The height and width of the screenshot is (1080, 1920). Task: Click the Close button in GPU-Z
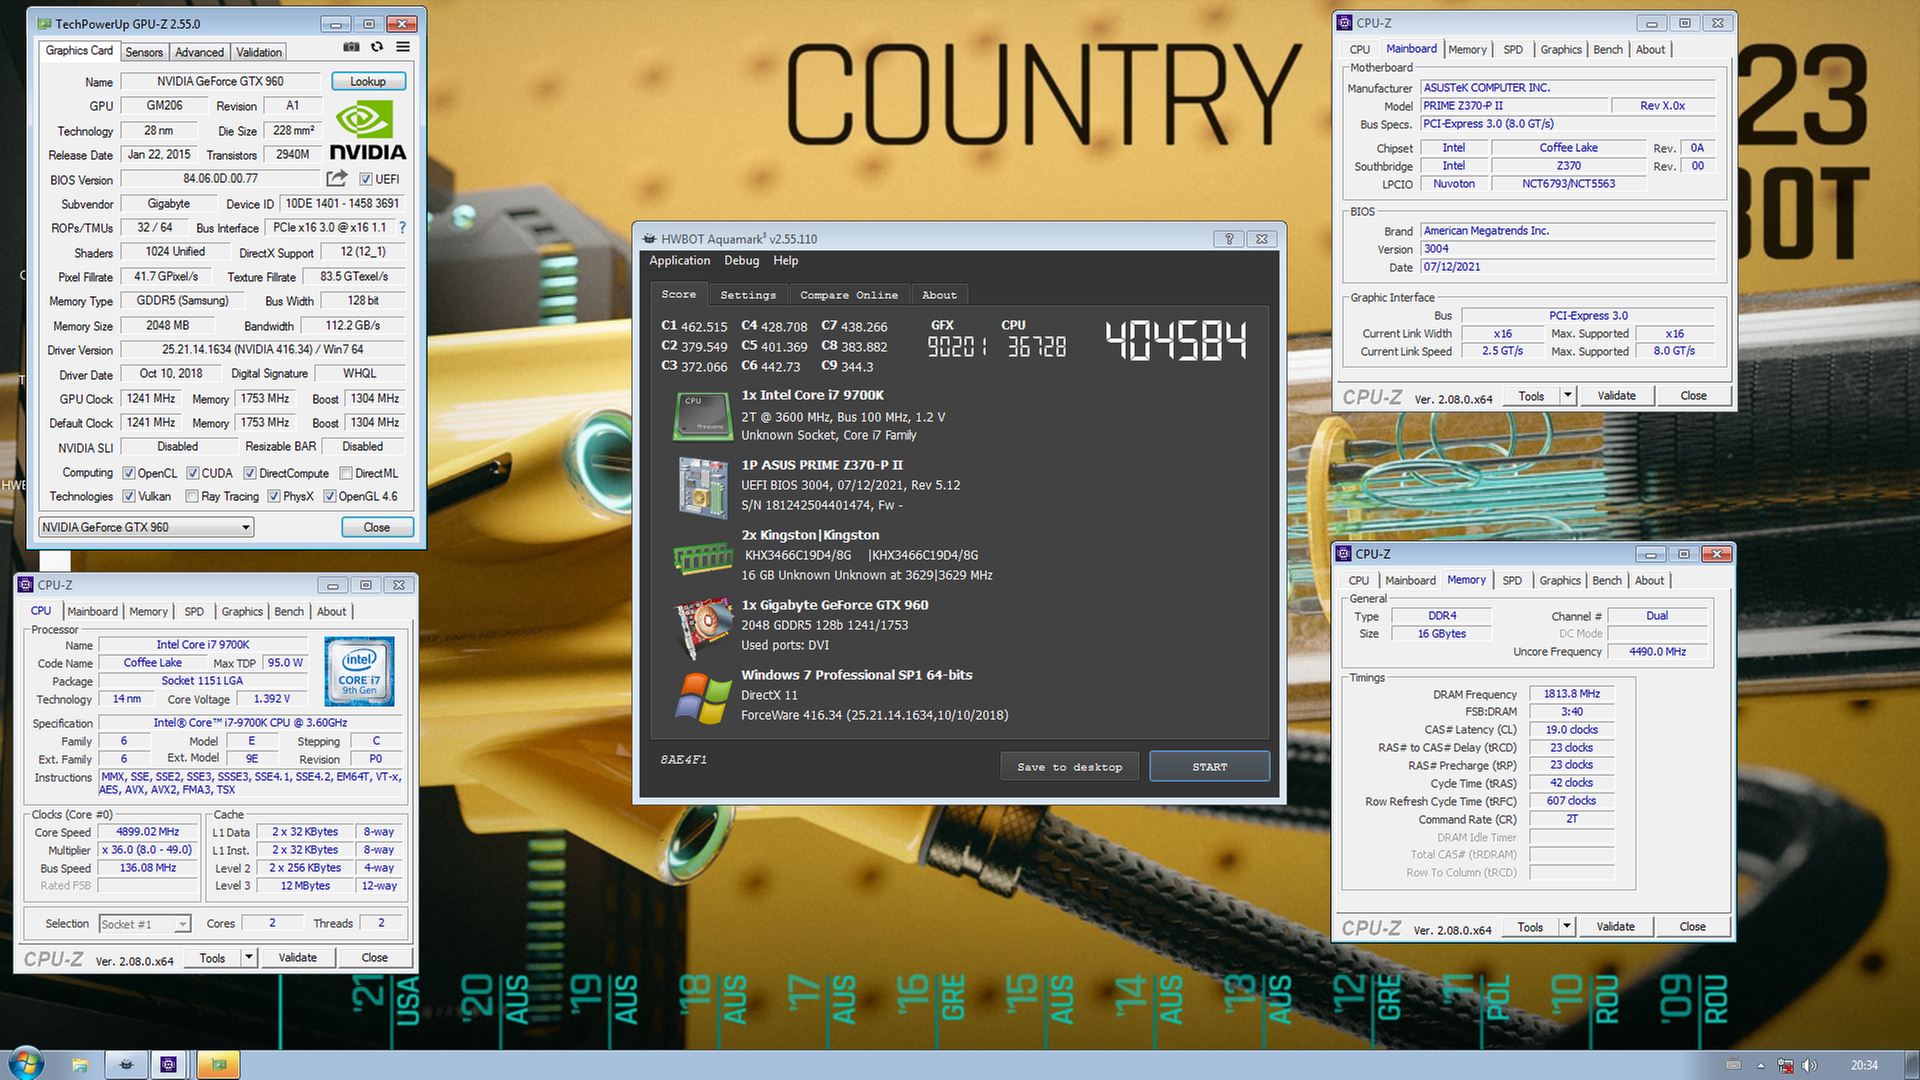tap(377, 527)
